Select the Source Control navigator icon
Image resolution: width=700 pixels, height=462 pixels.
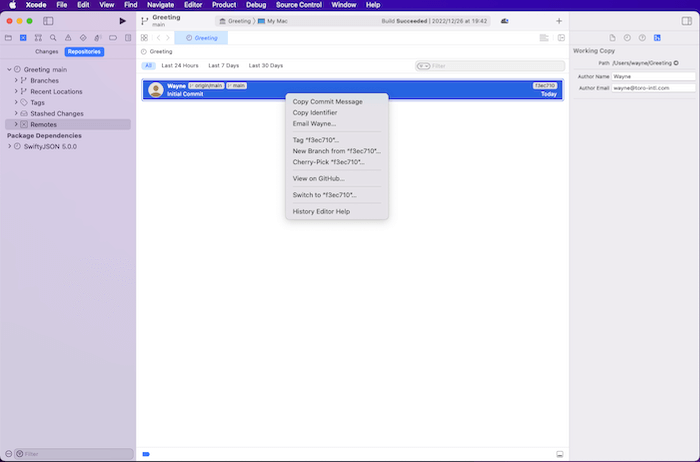(23, 38)
